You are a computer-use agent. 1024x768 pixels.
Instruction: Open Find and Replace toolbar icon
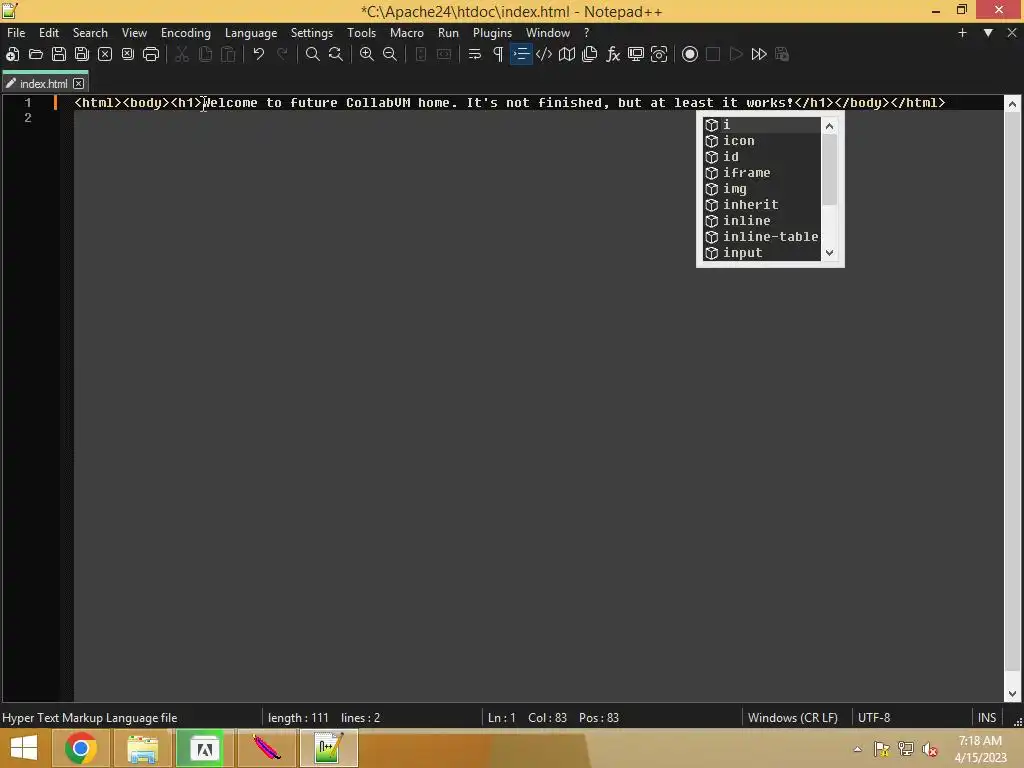tap(336, 54)
